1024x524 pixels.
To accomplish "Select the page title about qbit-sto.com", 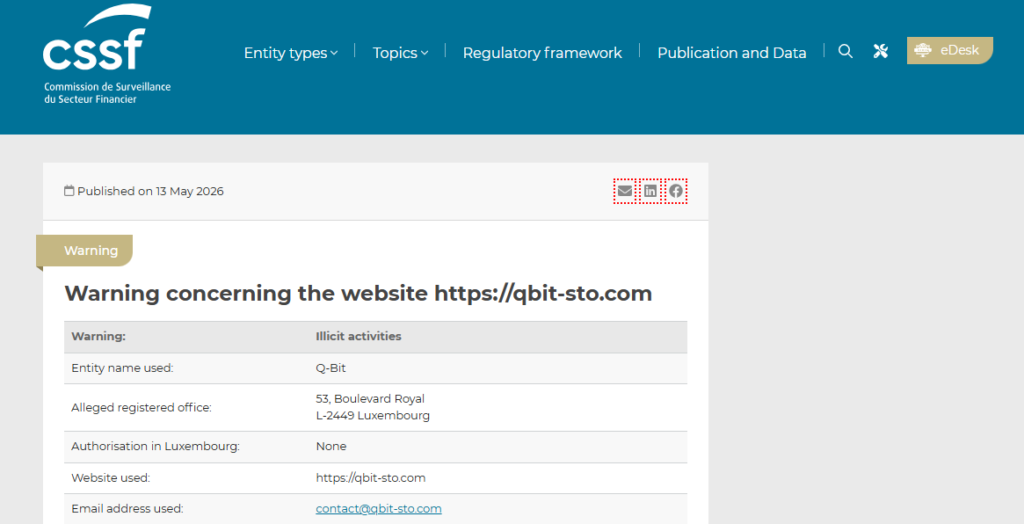I will (358, 293).
